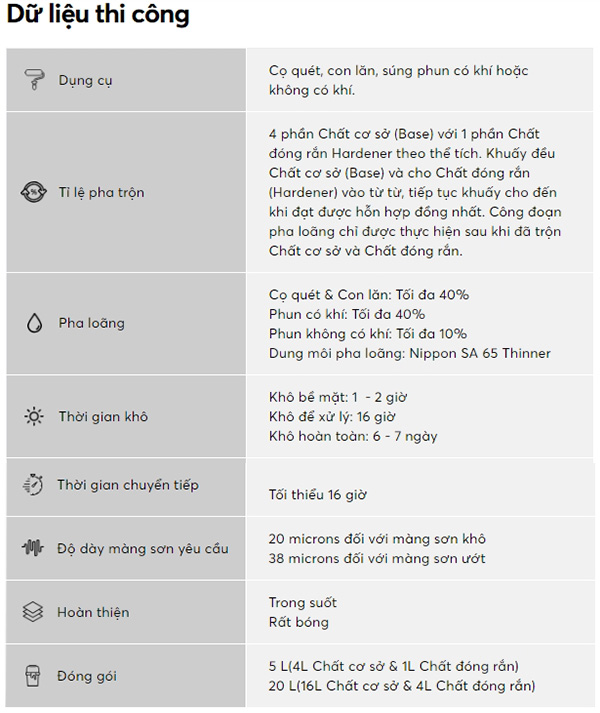The height and width of the screenshot is (713, 600).
Task: Select the Tỉ lệ pha trộn label
Action: (x=101, y=192)
